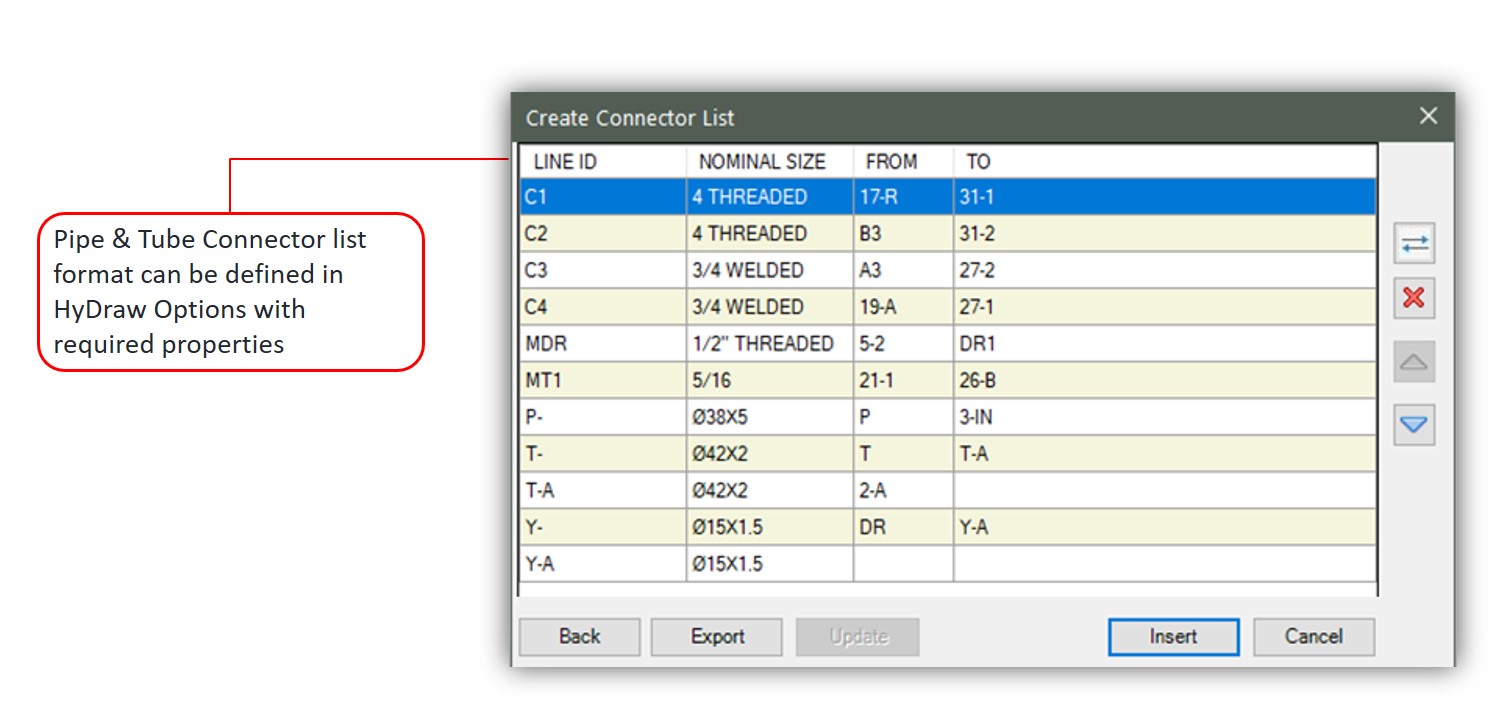Click the 17-R From cell
The image size is (1500, 704).
pyautogui.click(x=904, y=197)
